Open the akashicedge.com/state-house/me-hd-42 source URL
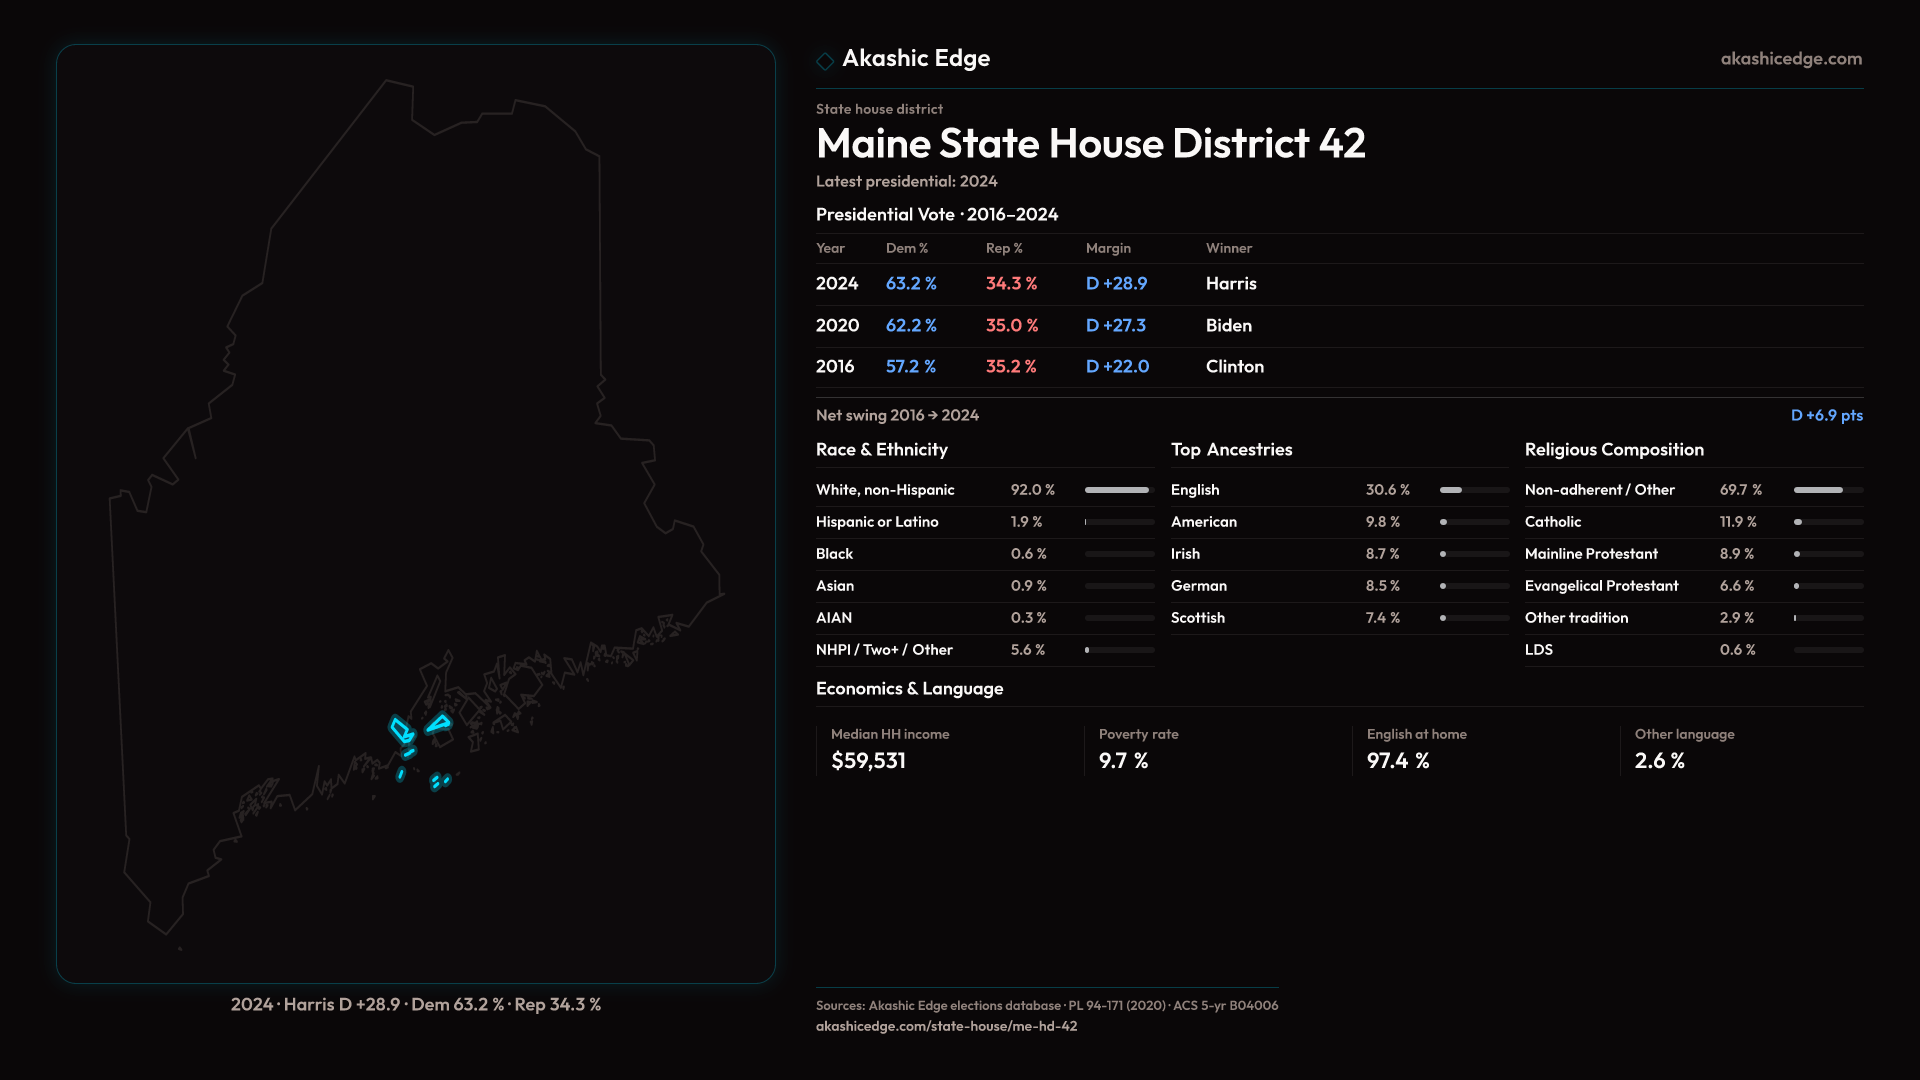This screenshot has height=1080, width=1920. pos(946,1026)
